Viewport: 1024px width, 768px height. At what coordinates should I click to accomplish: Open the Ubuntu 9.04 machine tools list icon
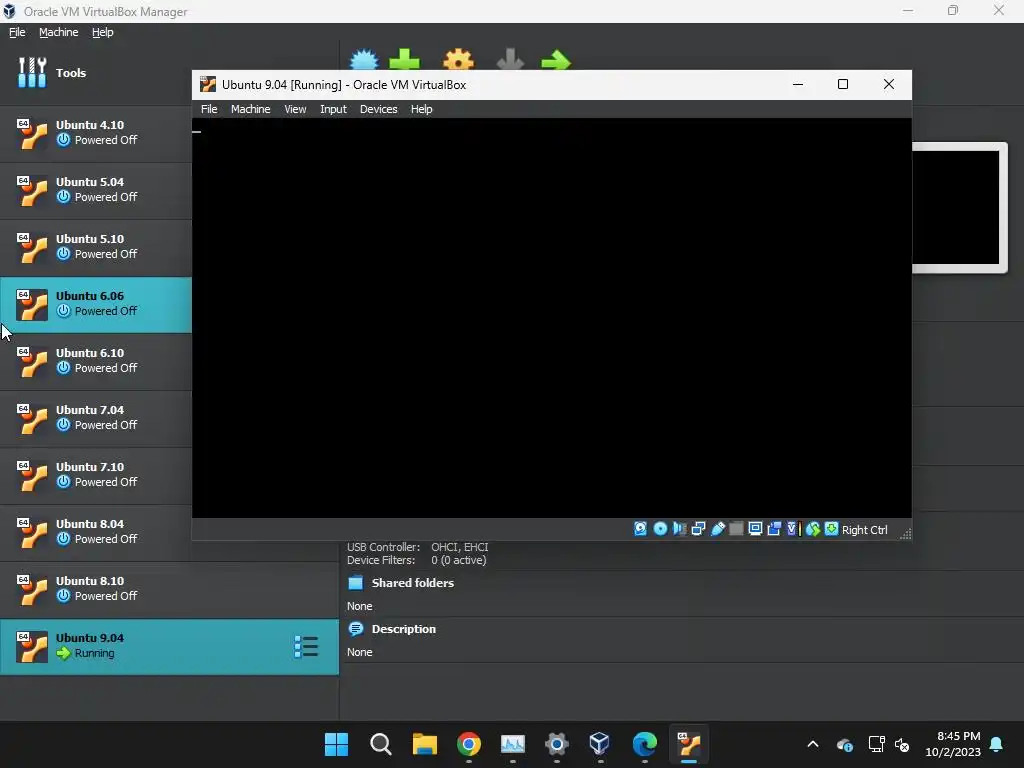[306, 647]
